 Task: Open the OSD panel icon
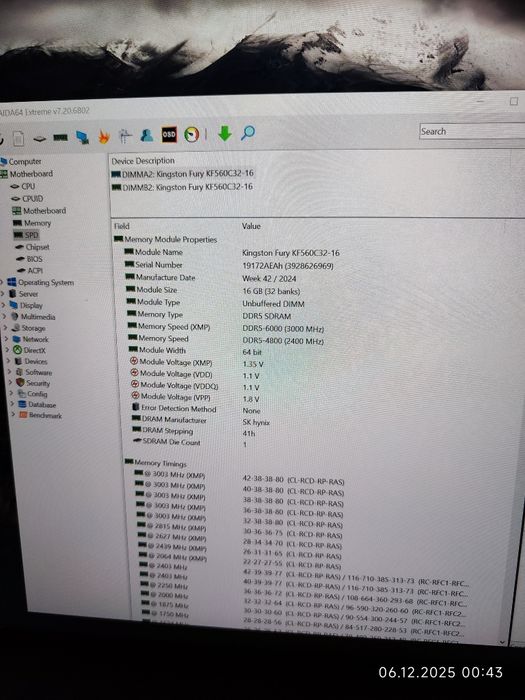[x=169, y=134]
